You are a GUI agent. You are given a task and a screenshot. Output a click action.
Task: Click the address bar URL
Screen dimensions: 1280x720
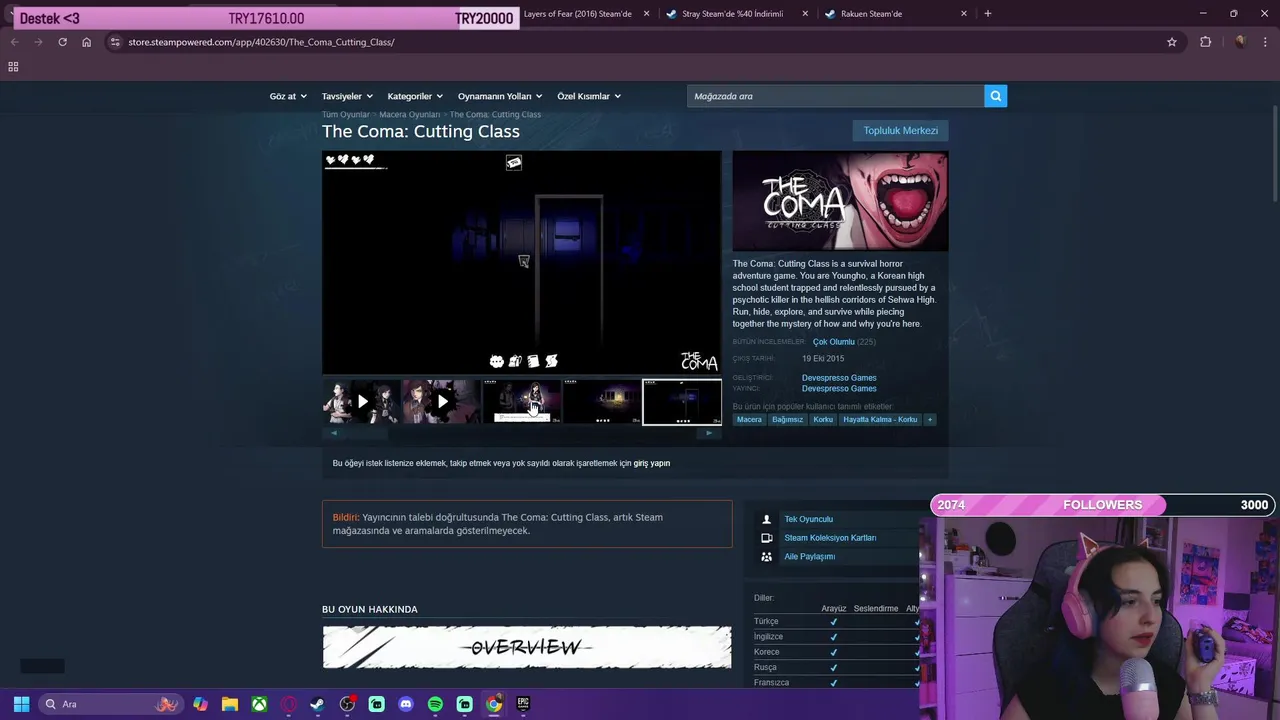(x=261, y=42)
